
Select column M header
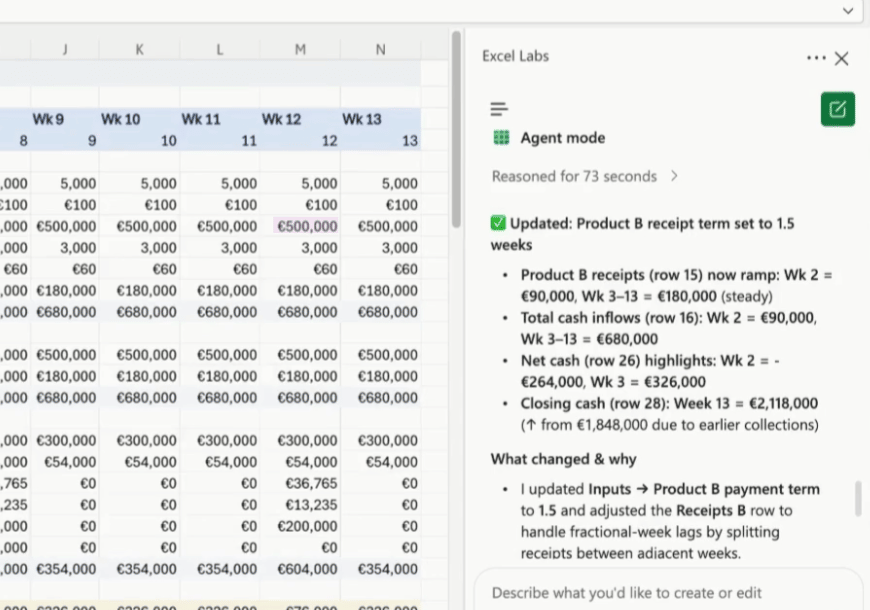[300, 49]
